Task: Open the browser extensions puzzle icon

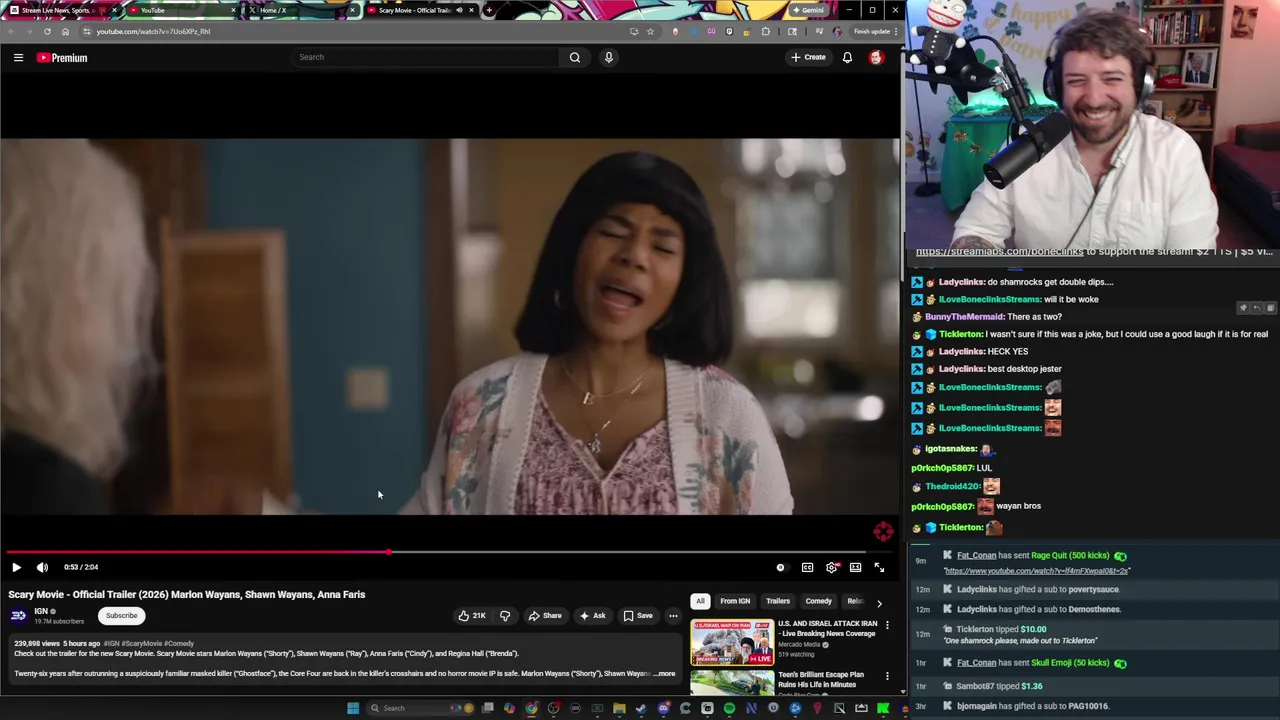Action: 766,31
